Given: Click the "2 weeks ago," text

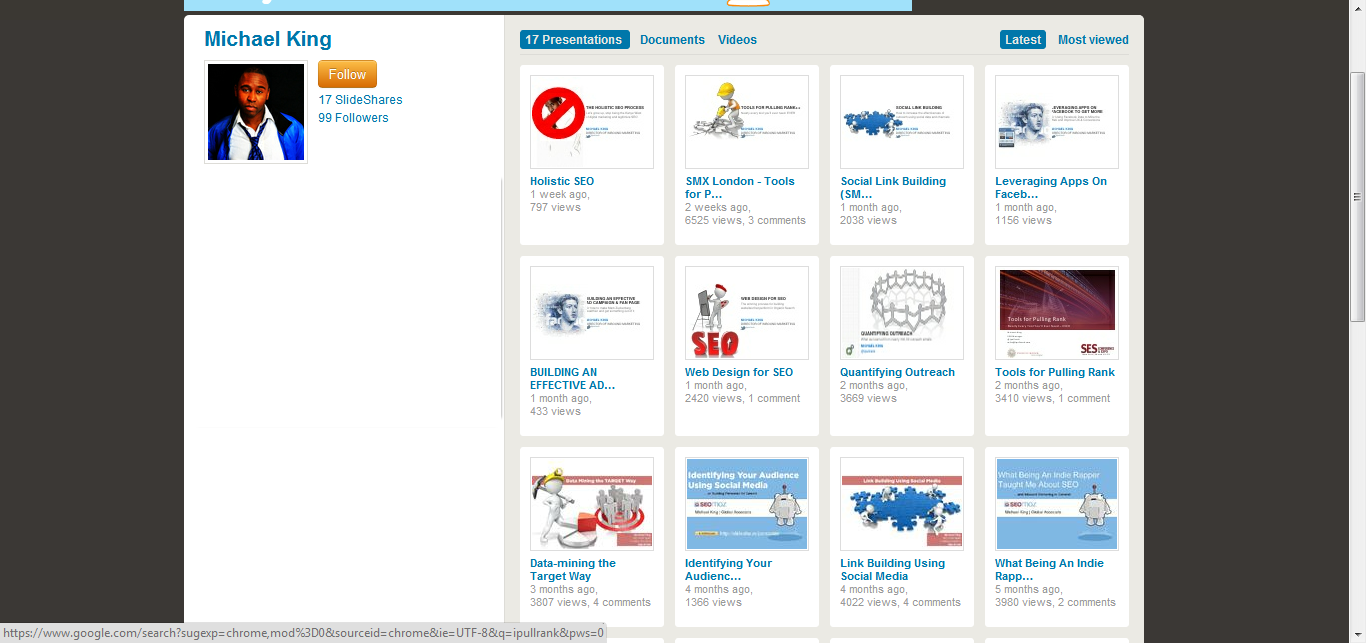Looking at the screenshot, I should (x=718, y=208).
